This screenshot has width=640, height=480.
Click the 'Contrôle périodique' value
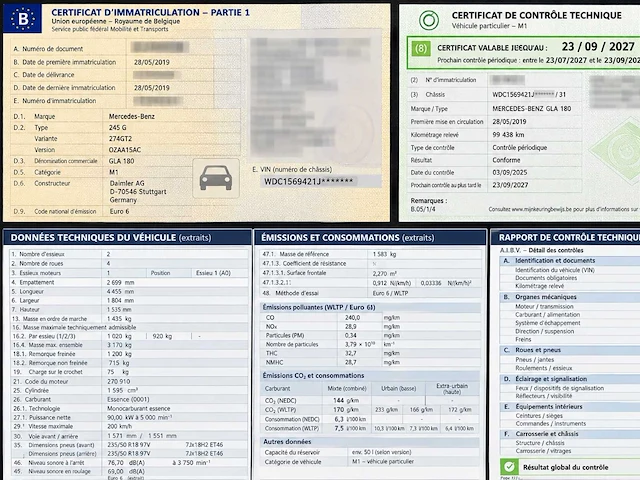click(x=520, y=147)
